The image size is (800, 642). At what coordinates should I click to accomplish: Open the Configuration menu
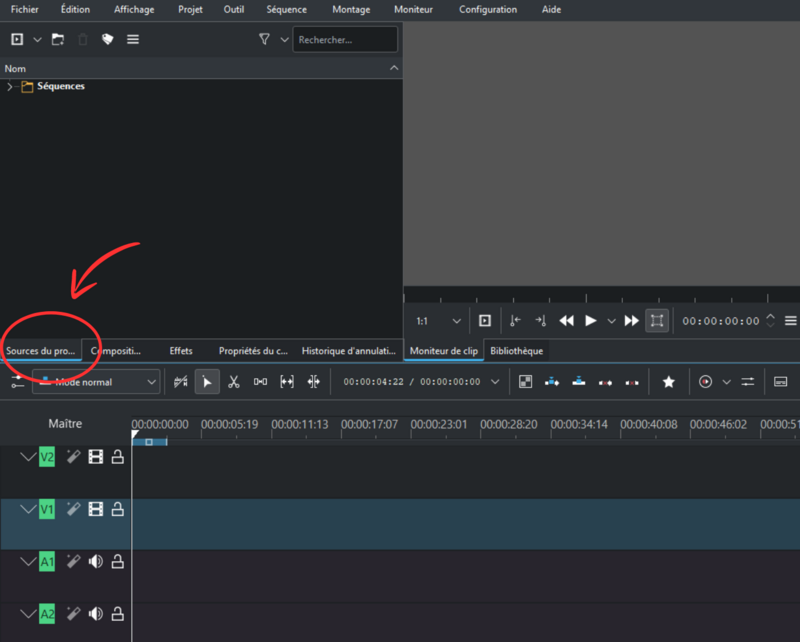pos(488,9)
